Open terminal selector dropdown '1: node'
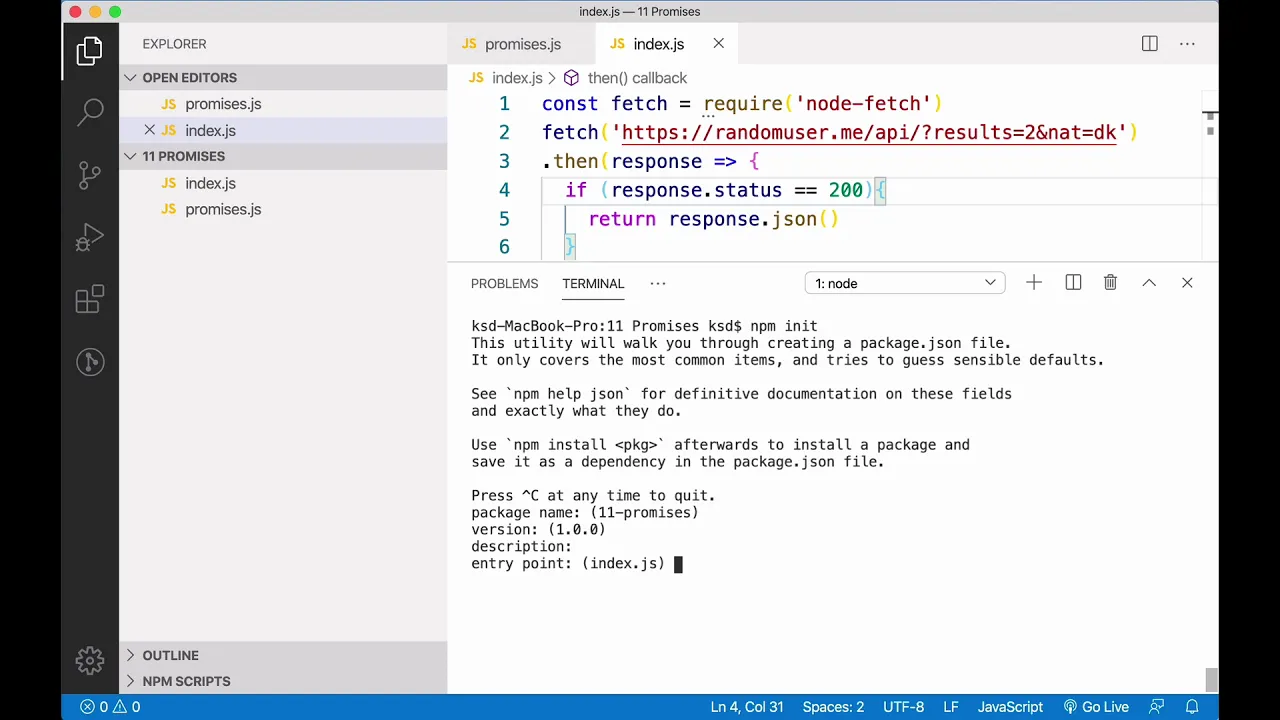The width and height of the screenshot is (1280, 720). click(905, 283)
